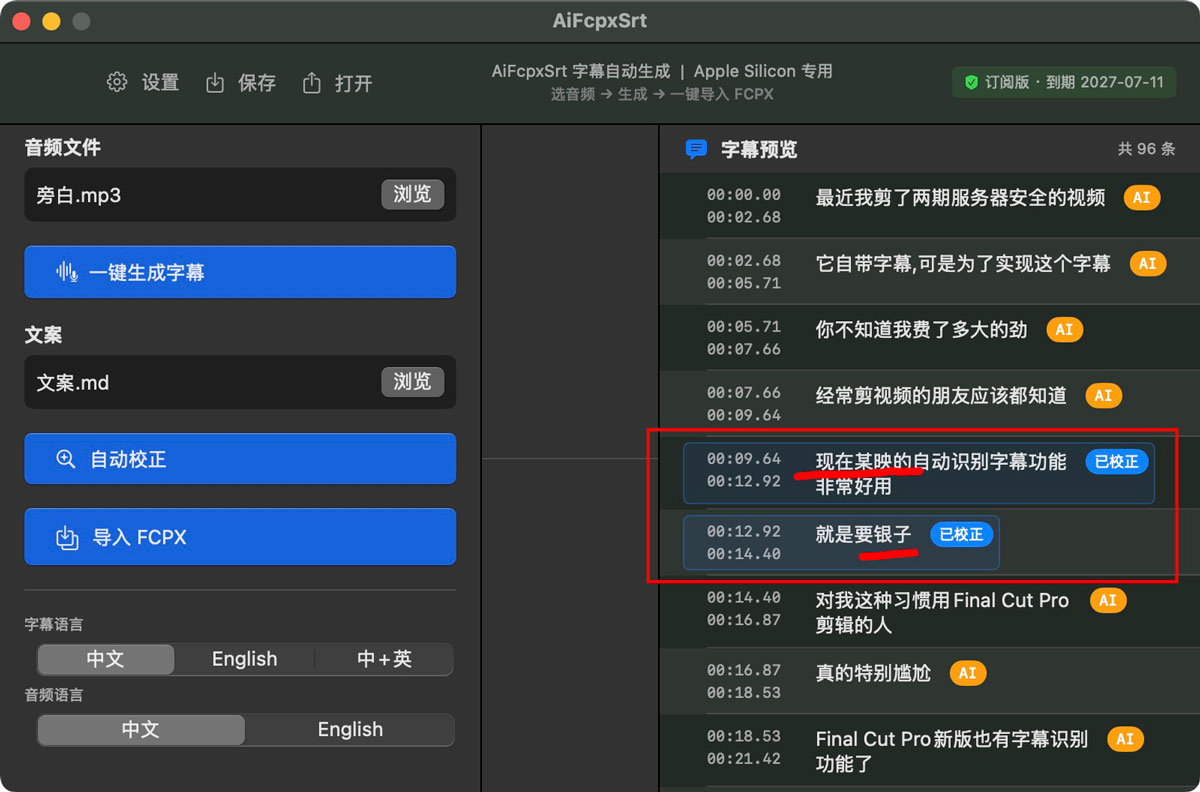Browse for audio file next to 旁白.mp3

point(412,194)
